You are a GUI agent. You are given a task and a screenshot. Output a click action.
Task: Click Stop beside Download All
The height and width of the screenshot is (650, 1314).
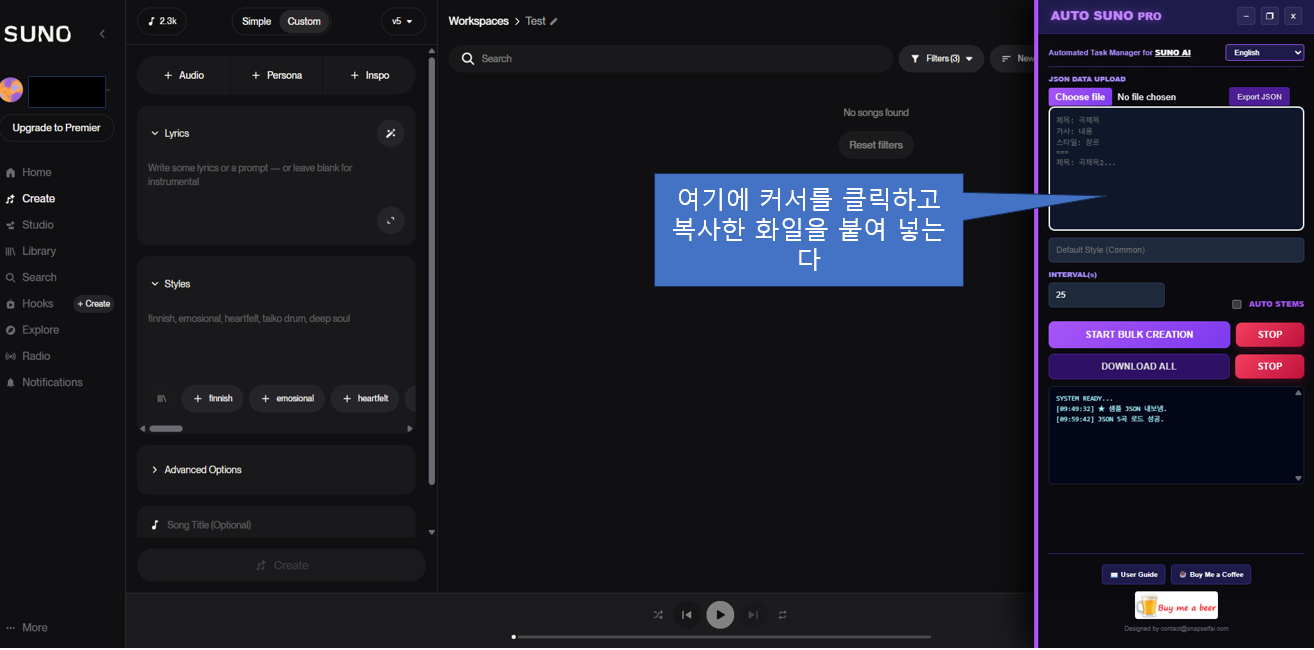click(1270, 366)
